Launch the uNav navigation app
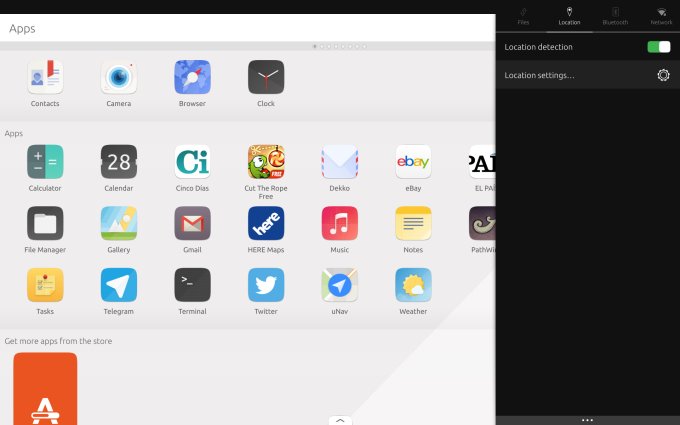Screen dimensions: 680x425 [x=340, y=285]
